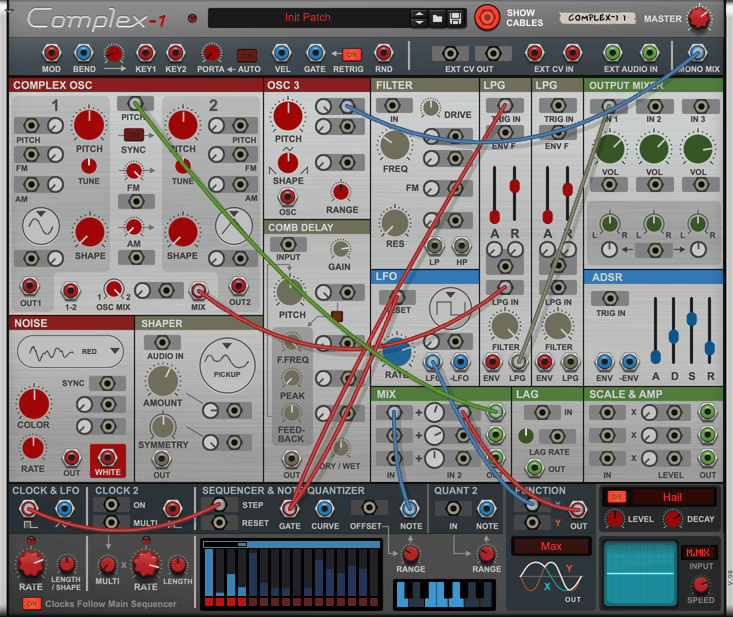
Task: Click the VEL jack
Action: coord(282,54)
